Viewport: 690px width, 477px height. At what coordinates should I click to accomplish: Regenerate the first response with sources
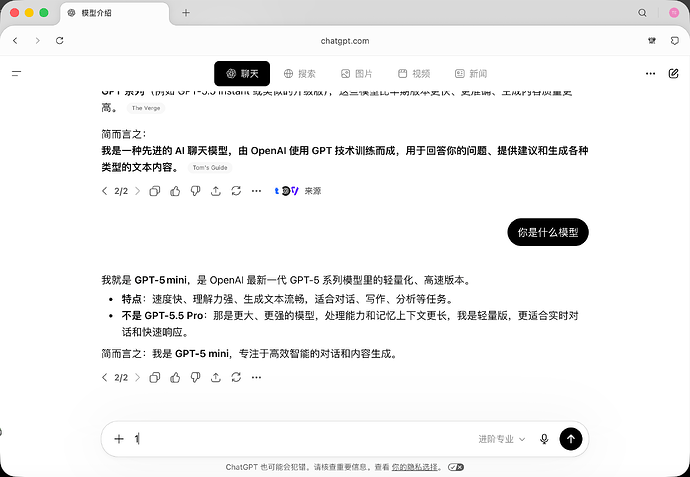point(236,191)
